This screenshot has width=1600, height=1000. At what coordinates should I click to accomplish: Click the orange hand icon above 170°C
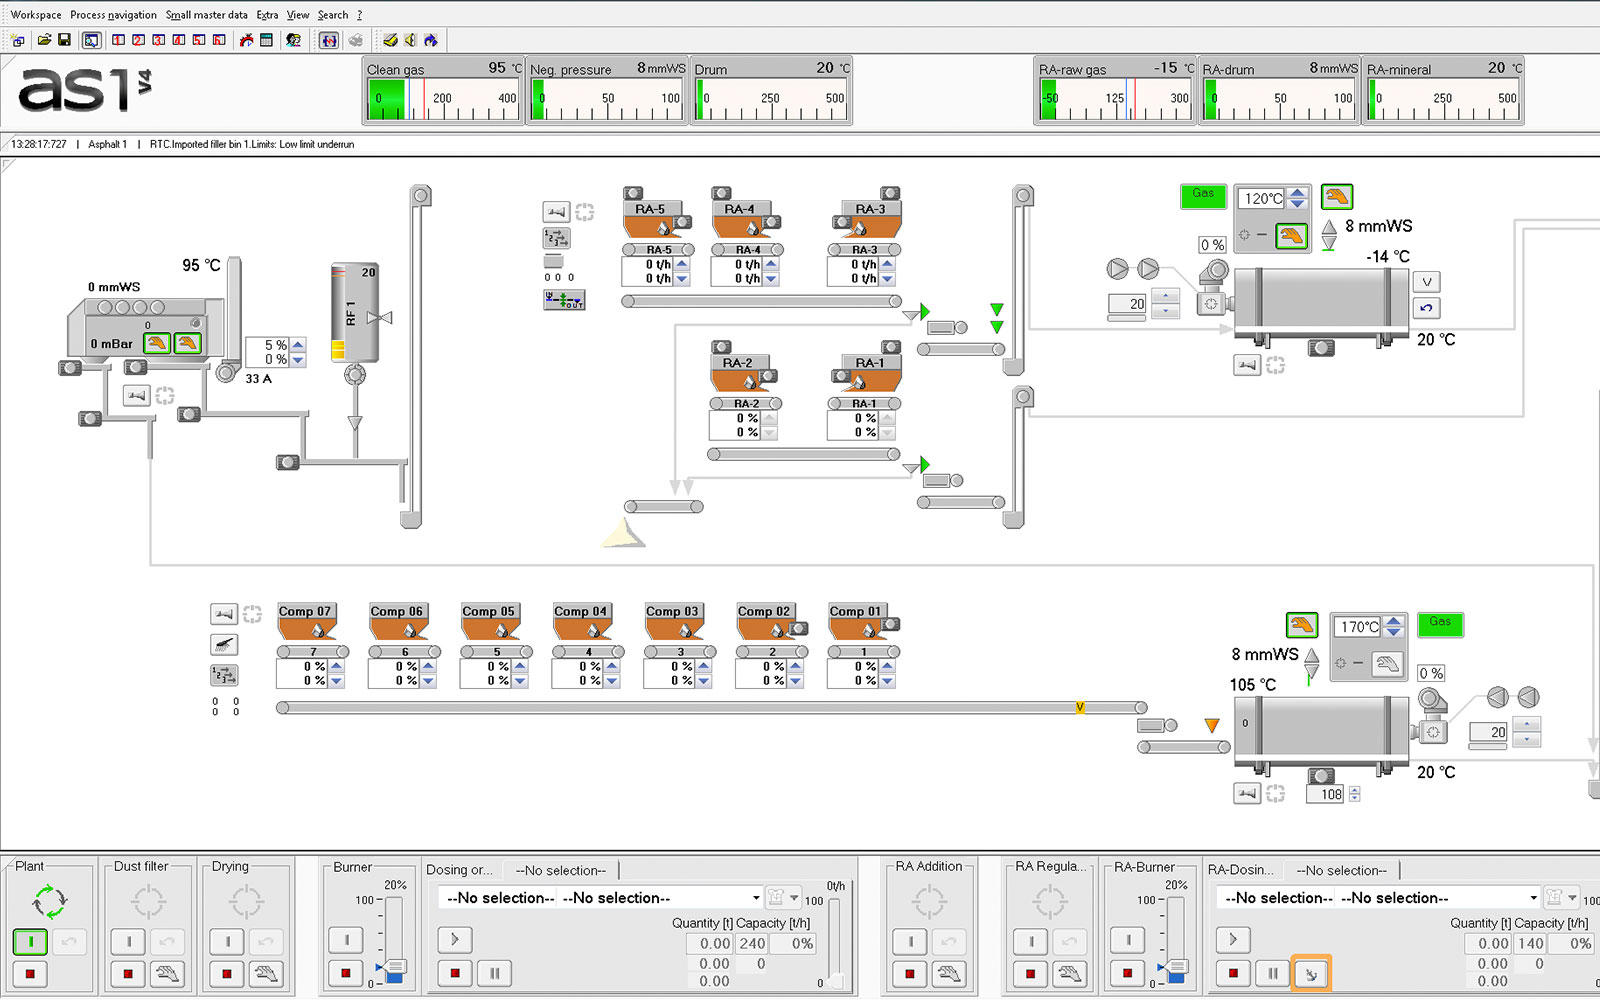pyautogui.click(x=1301, y=626)
